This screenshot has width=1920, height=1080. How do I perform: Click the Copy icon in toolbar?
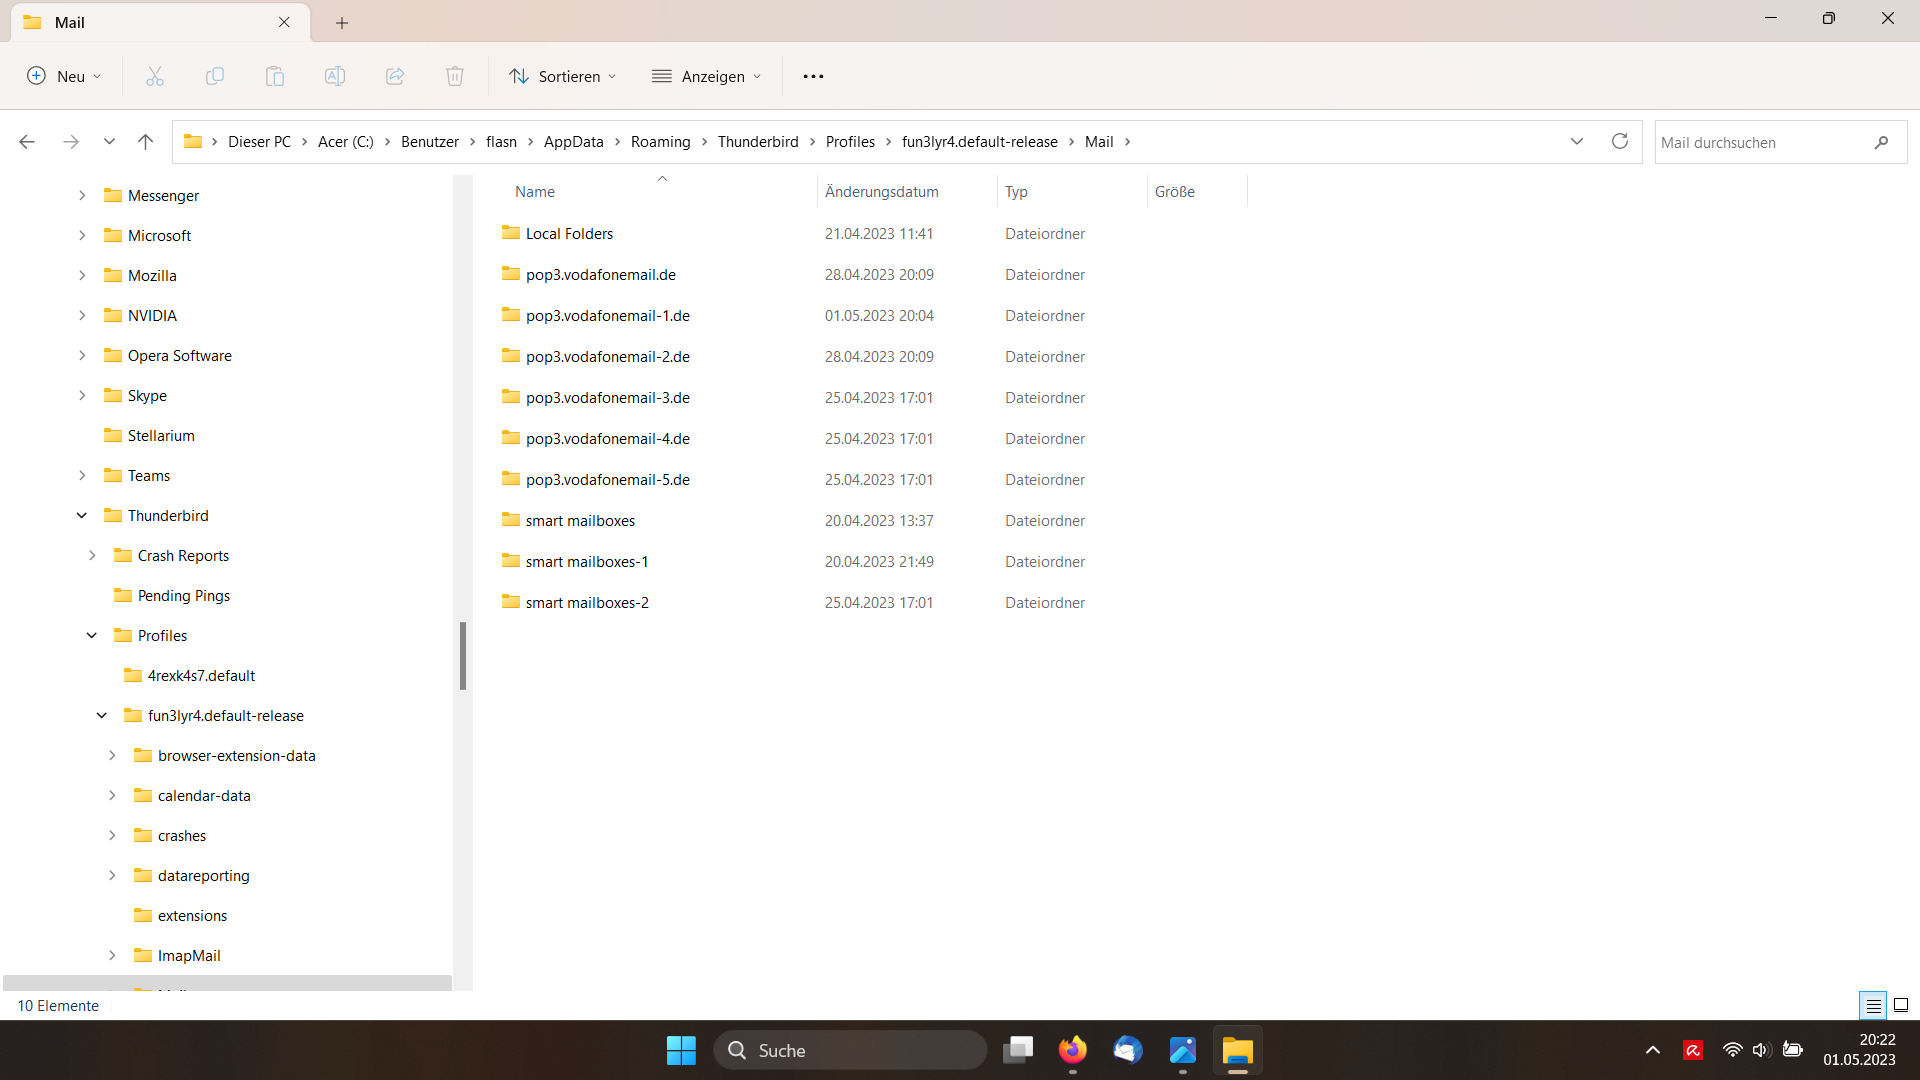tap(215, 76)
